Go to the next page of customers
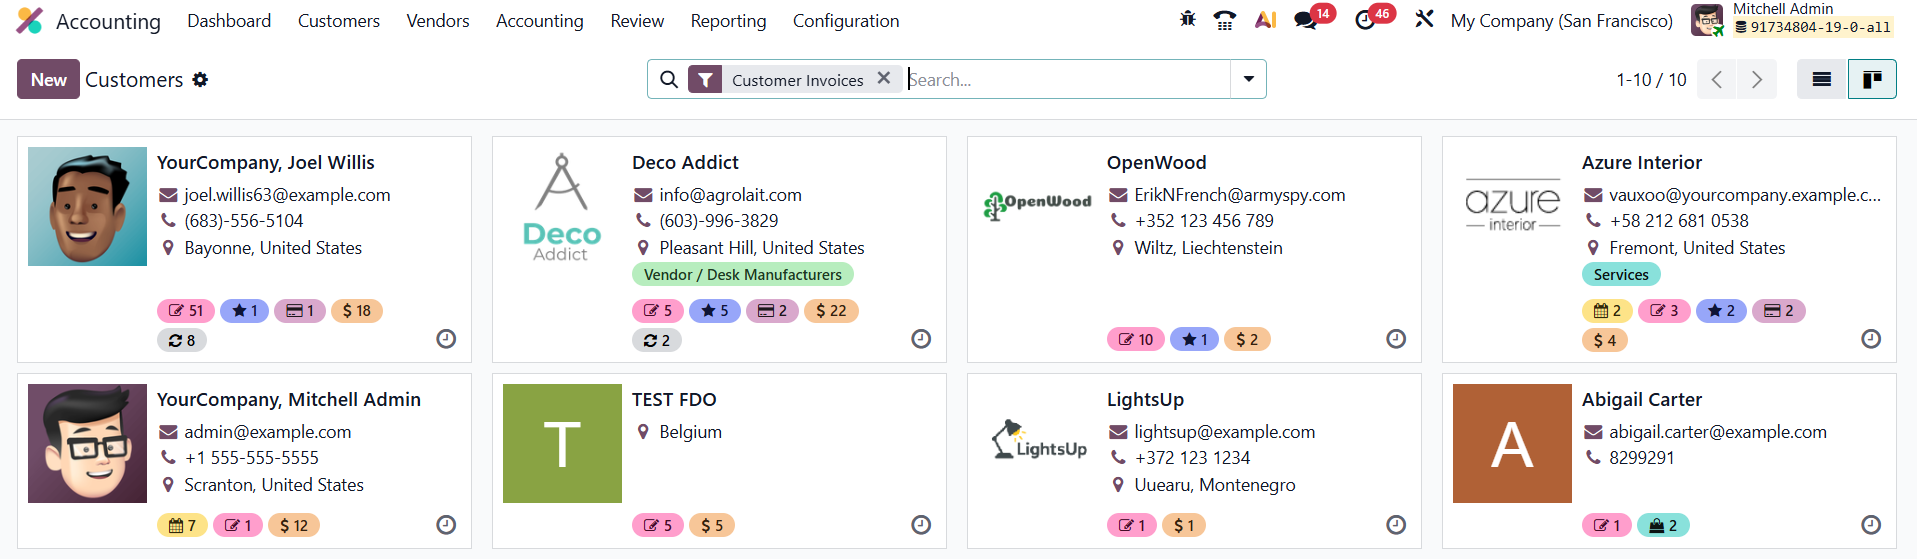1917x559 pixels. [x=1757, y=80]
